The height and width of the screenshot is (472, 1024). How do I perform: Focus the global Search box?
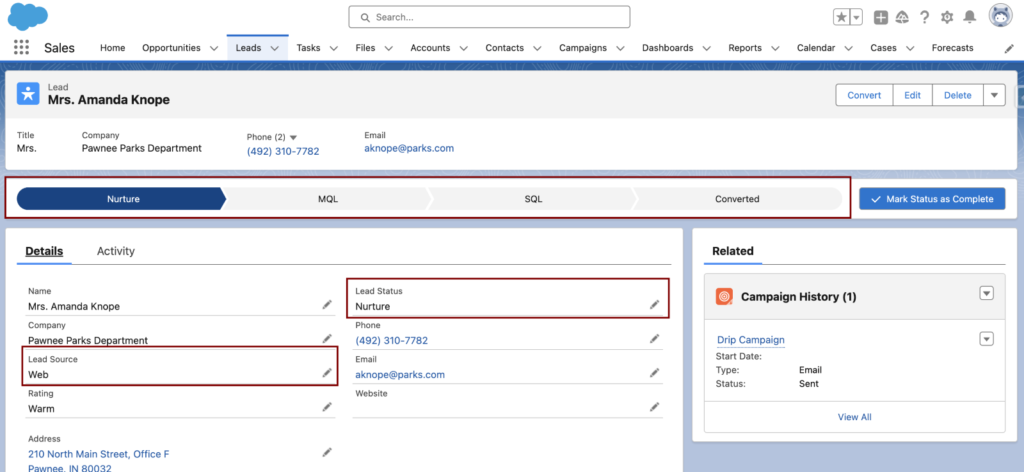489,17
